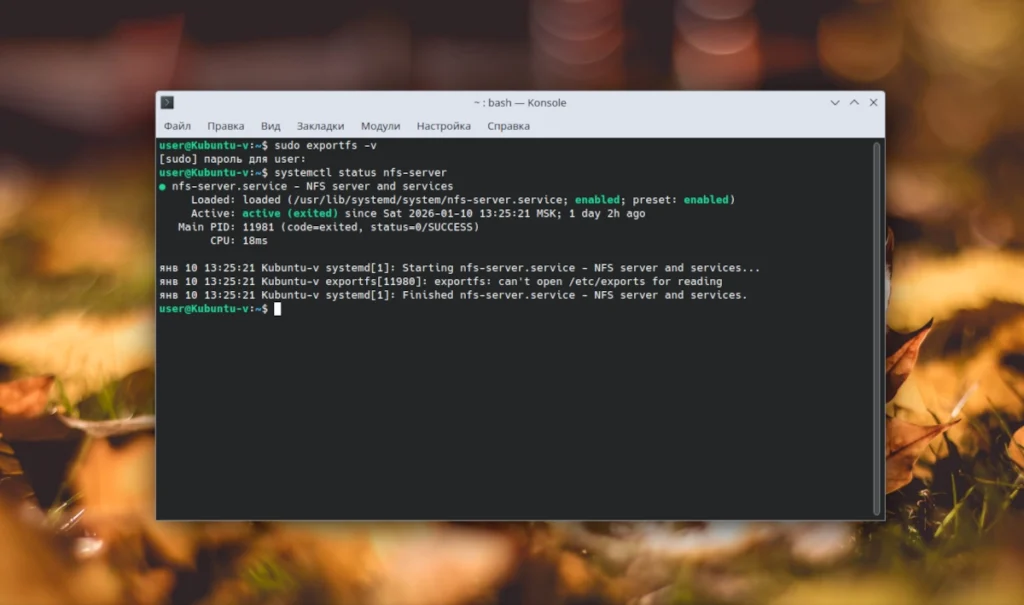The height and width of the screenshot is (605, 1024).
Task: Open the Правка menu
Action: pos(225,126)
